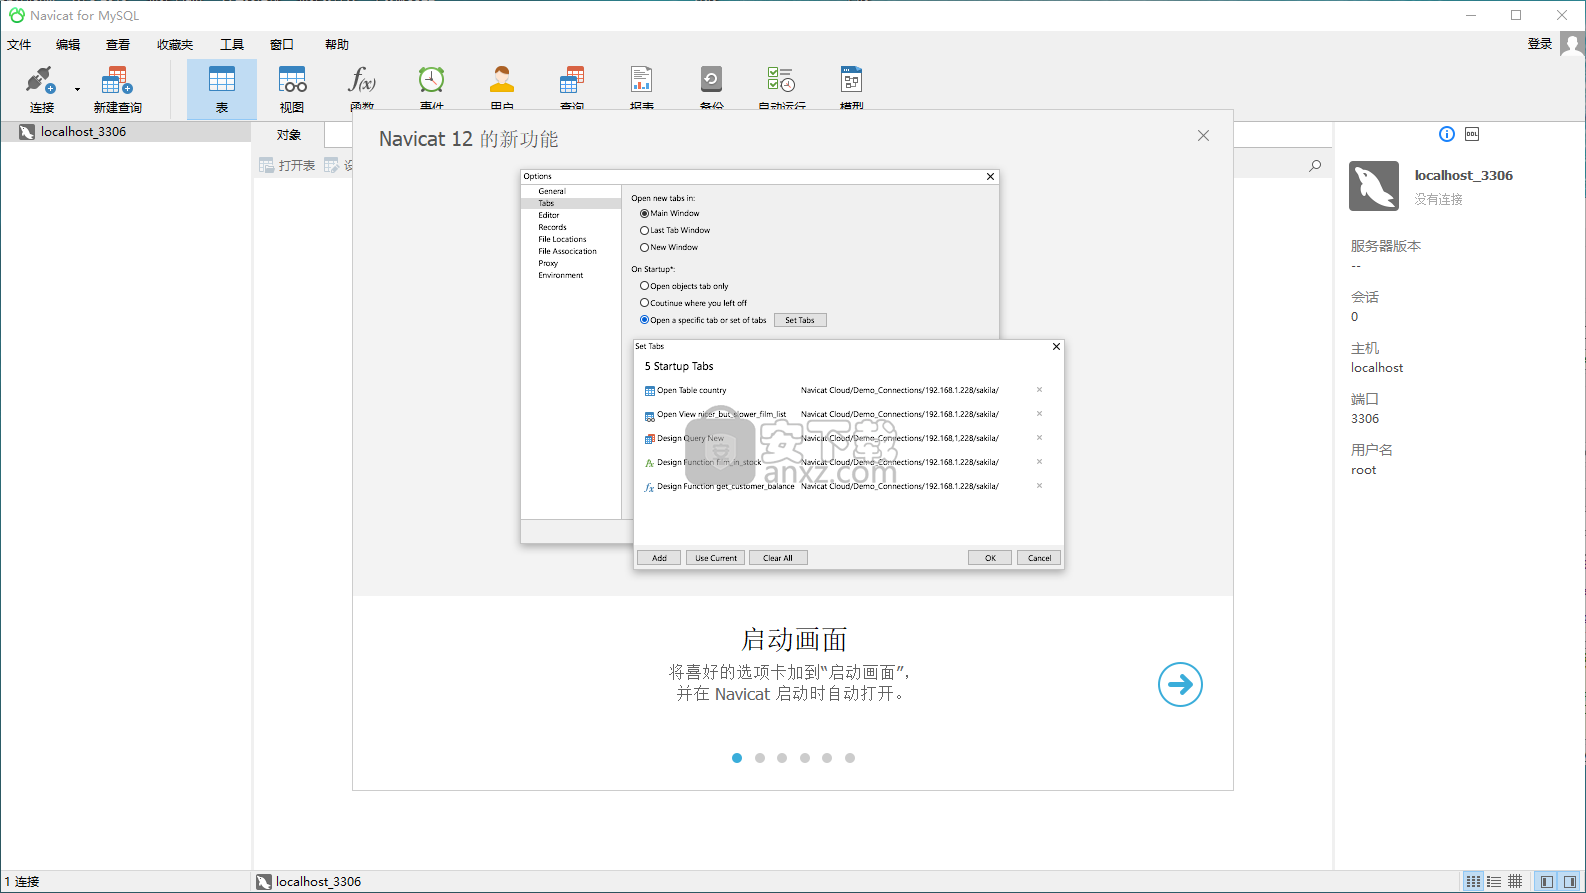Toggle the left navigation pane visibility icon

[1547, 882]
